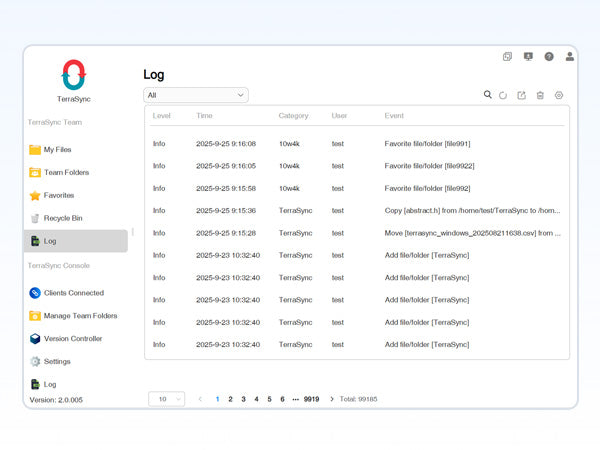Go to page 3 of logs
Viewport: 600px width, 450px height.
(x=243, y=399)
